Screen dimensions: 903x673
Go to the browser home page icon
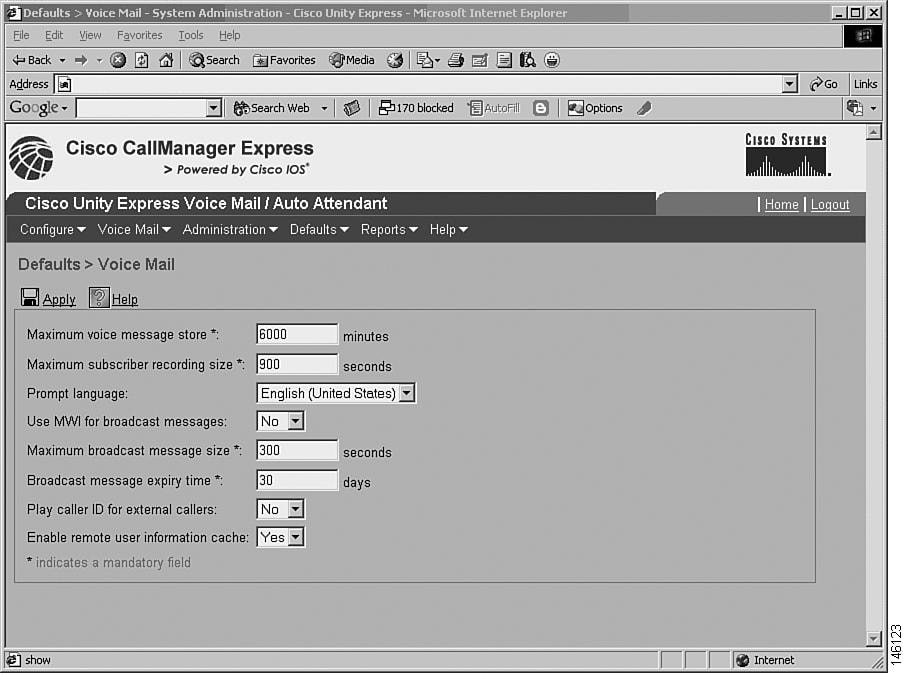166,60
